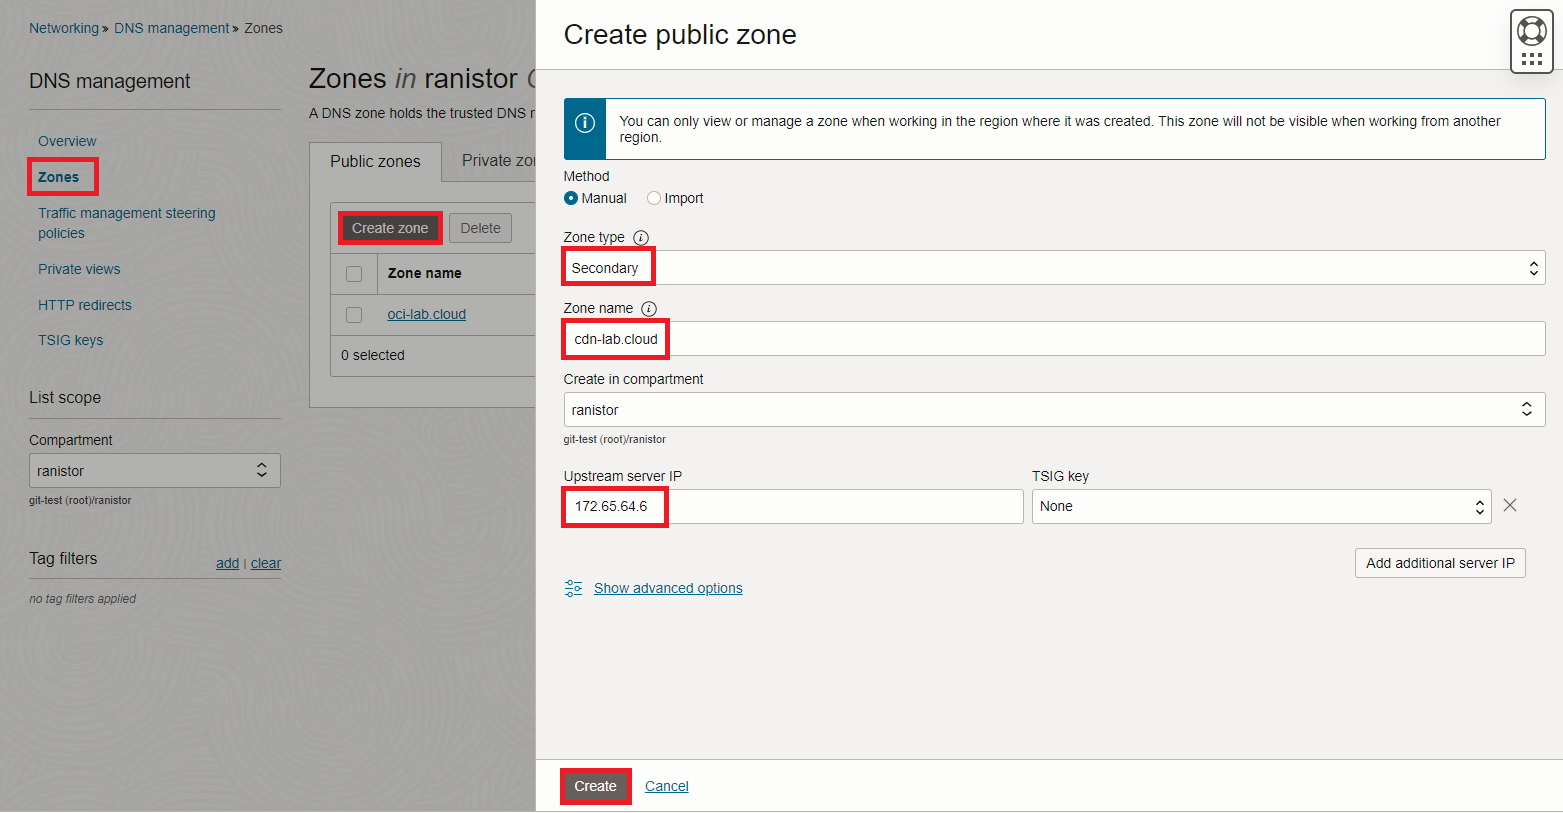Viewport: 1563px width, 813px height.
Task: Open the Create in compartment dropdown
Action: click(1054, 410)
